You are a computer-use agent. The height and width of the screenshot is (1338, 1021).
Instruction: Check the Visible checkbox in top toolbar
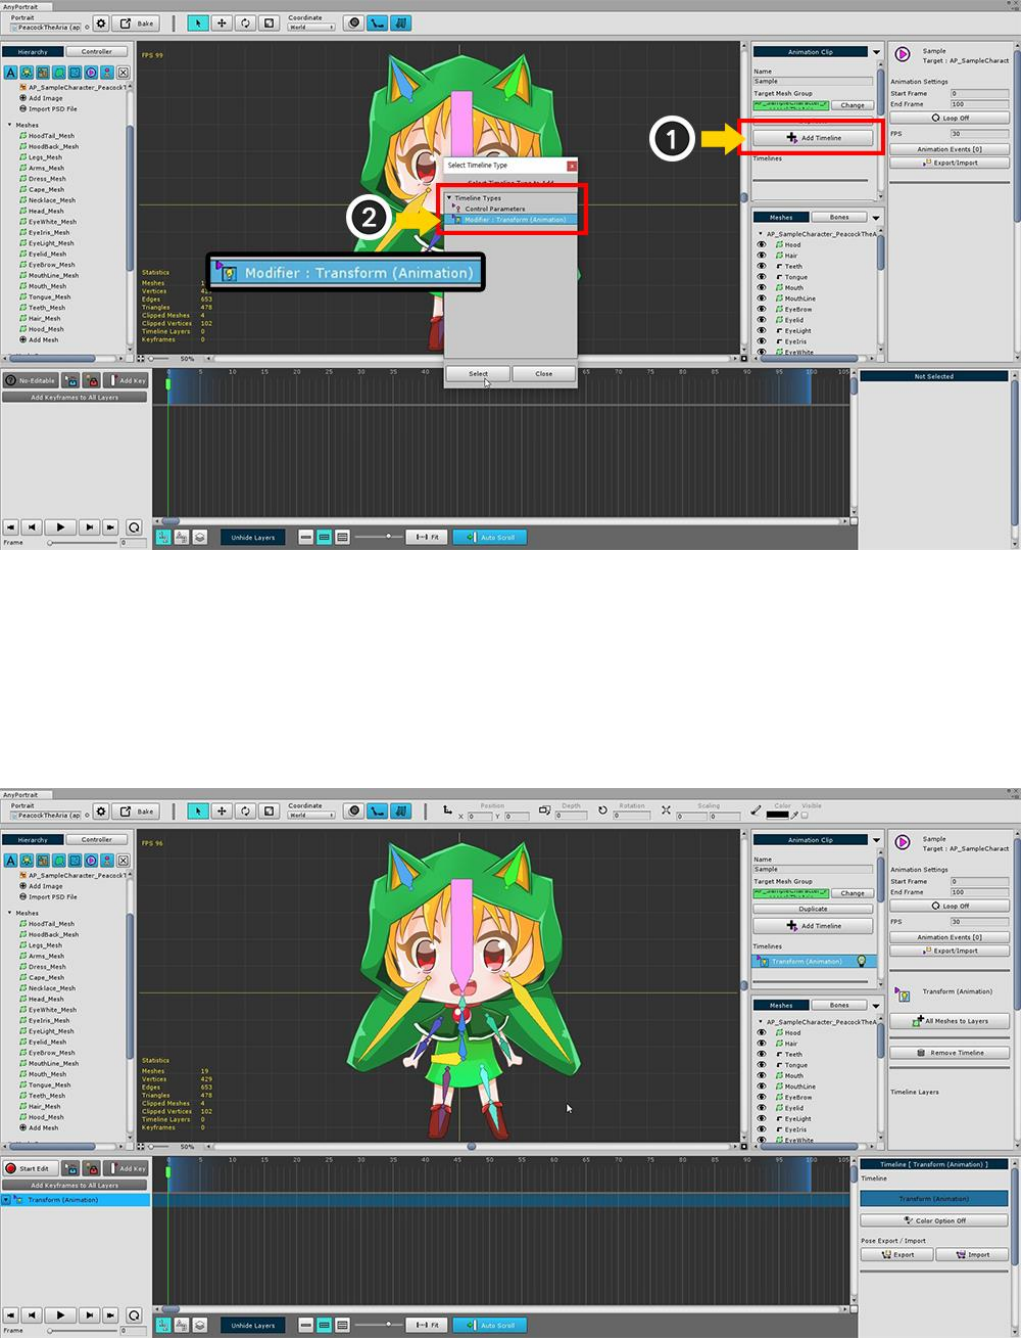point(806,815)
